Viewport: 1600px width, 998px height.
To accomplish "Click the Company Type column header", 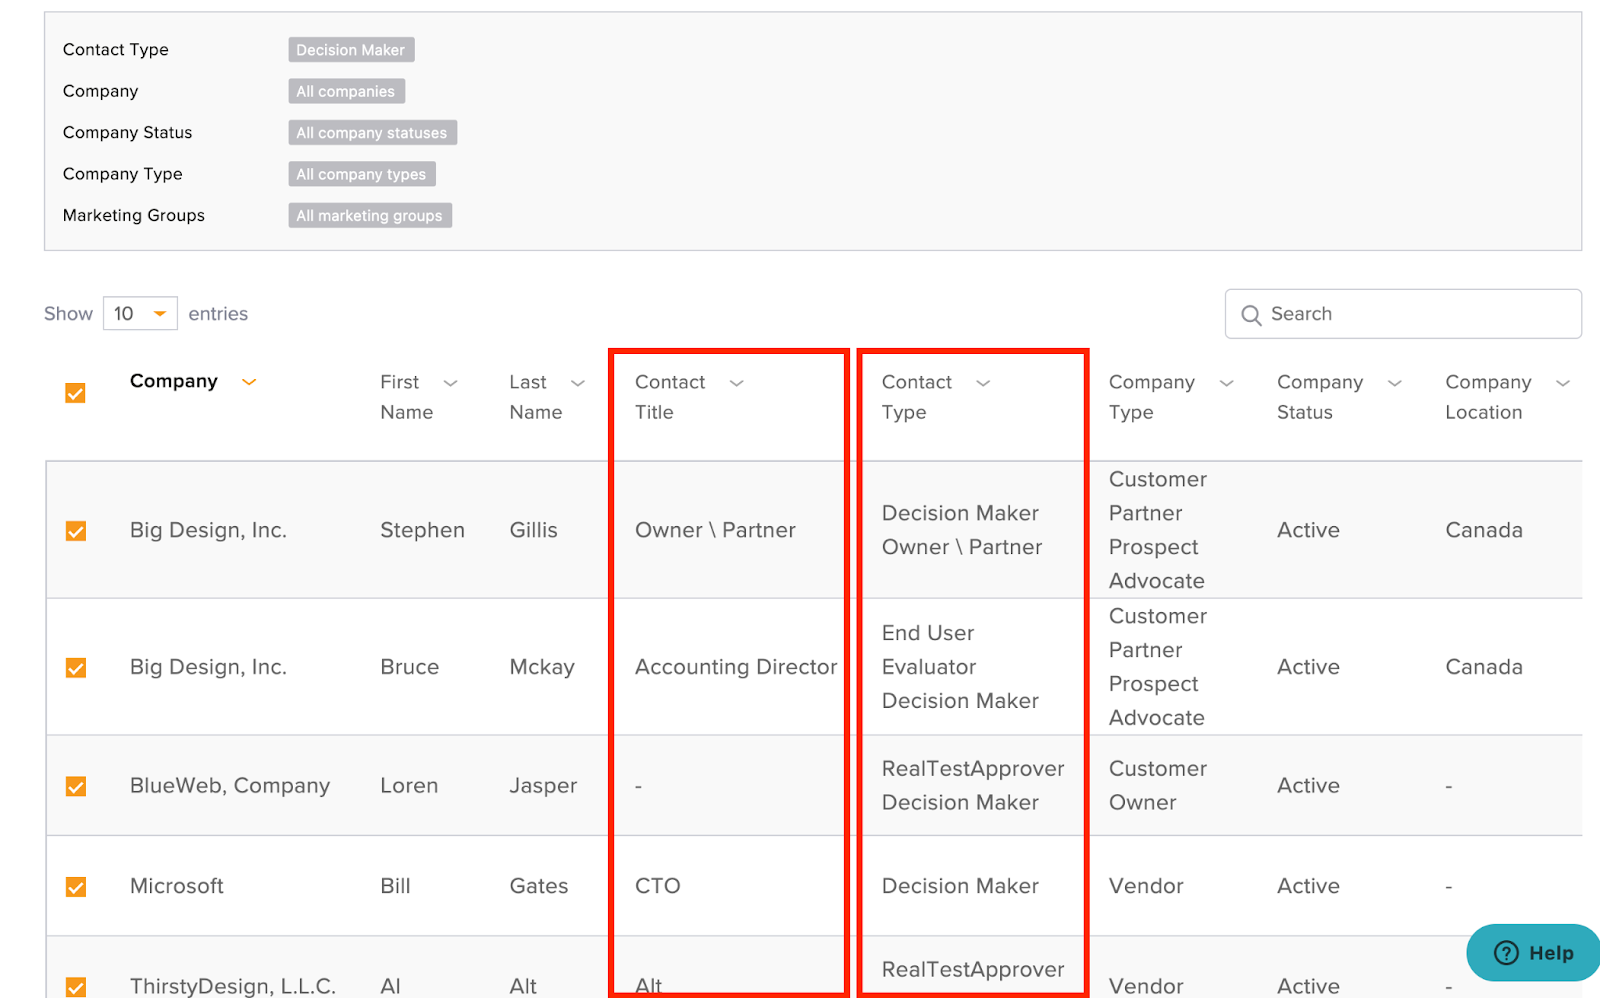I will (x=1152, y=397).
